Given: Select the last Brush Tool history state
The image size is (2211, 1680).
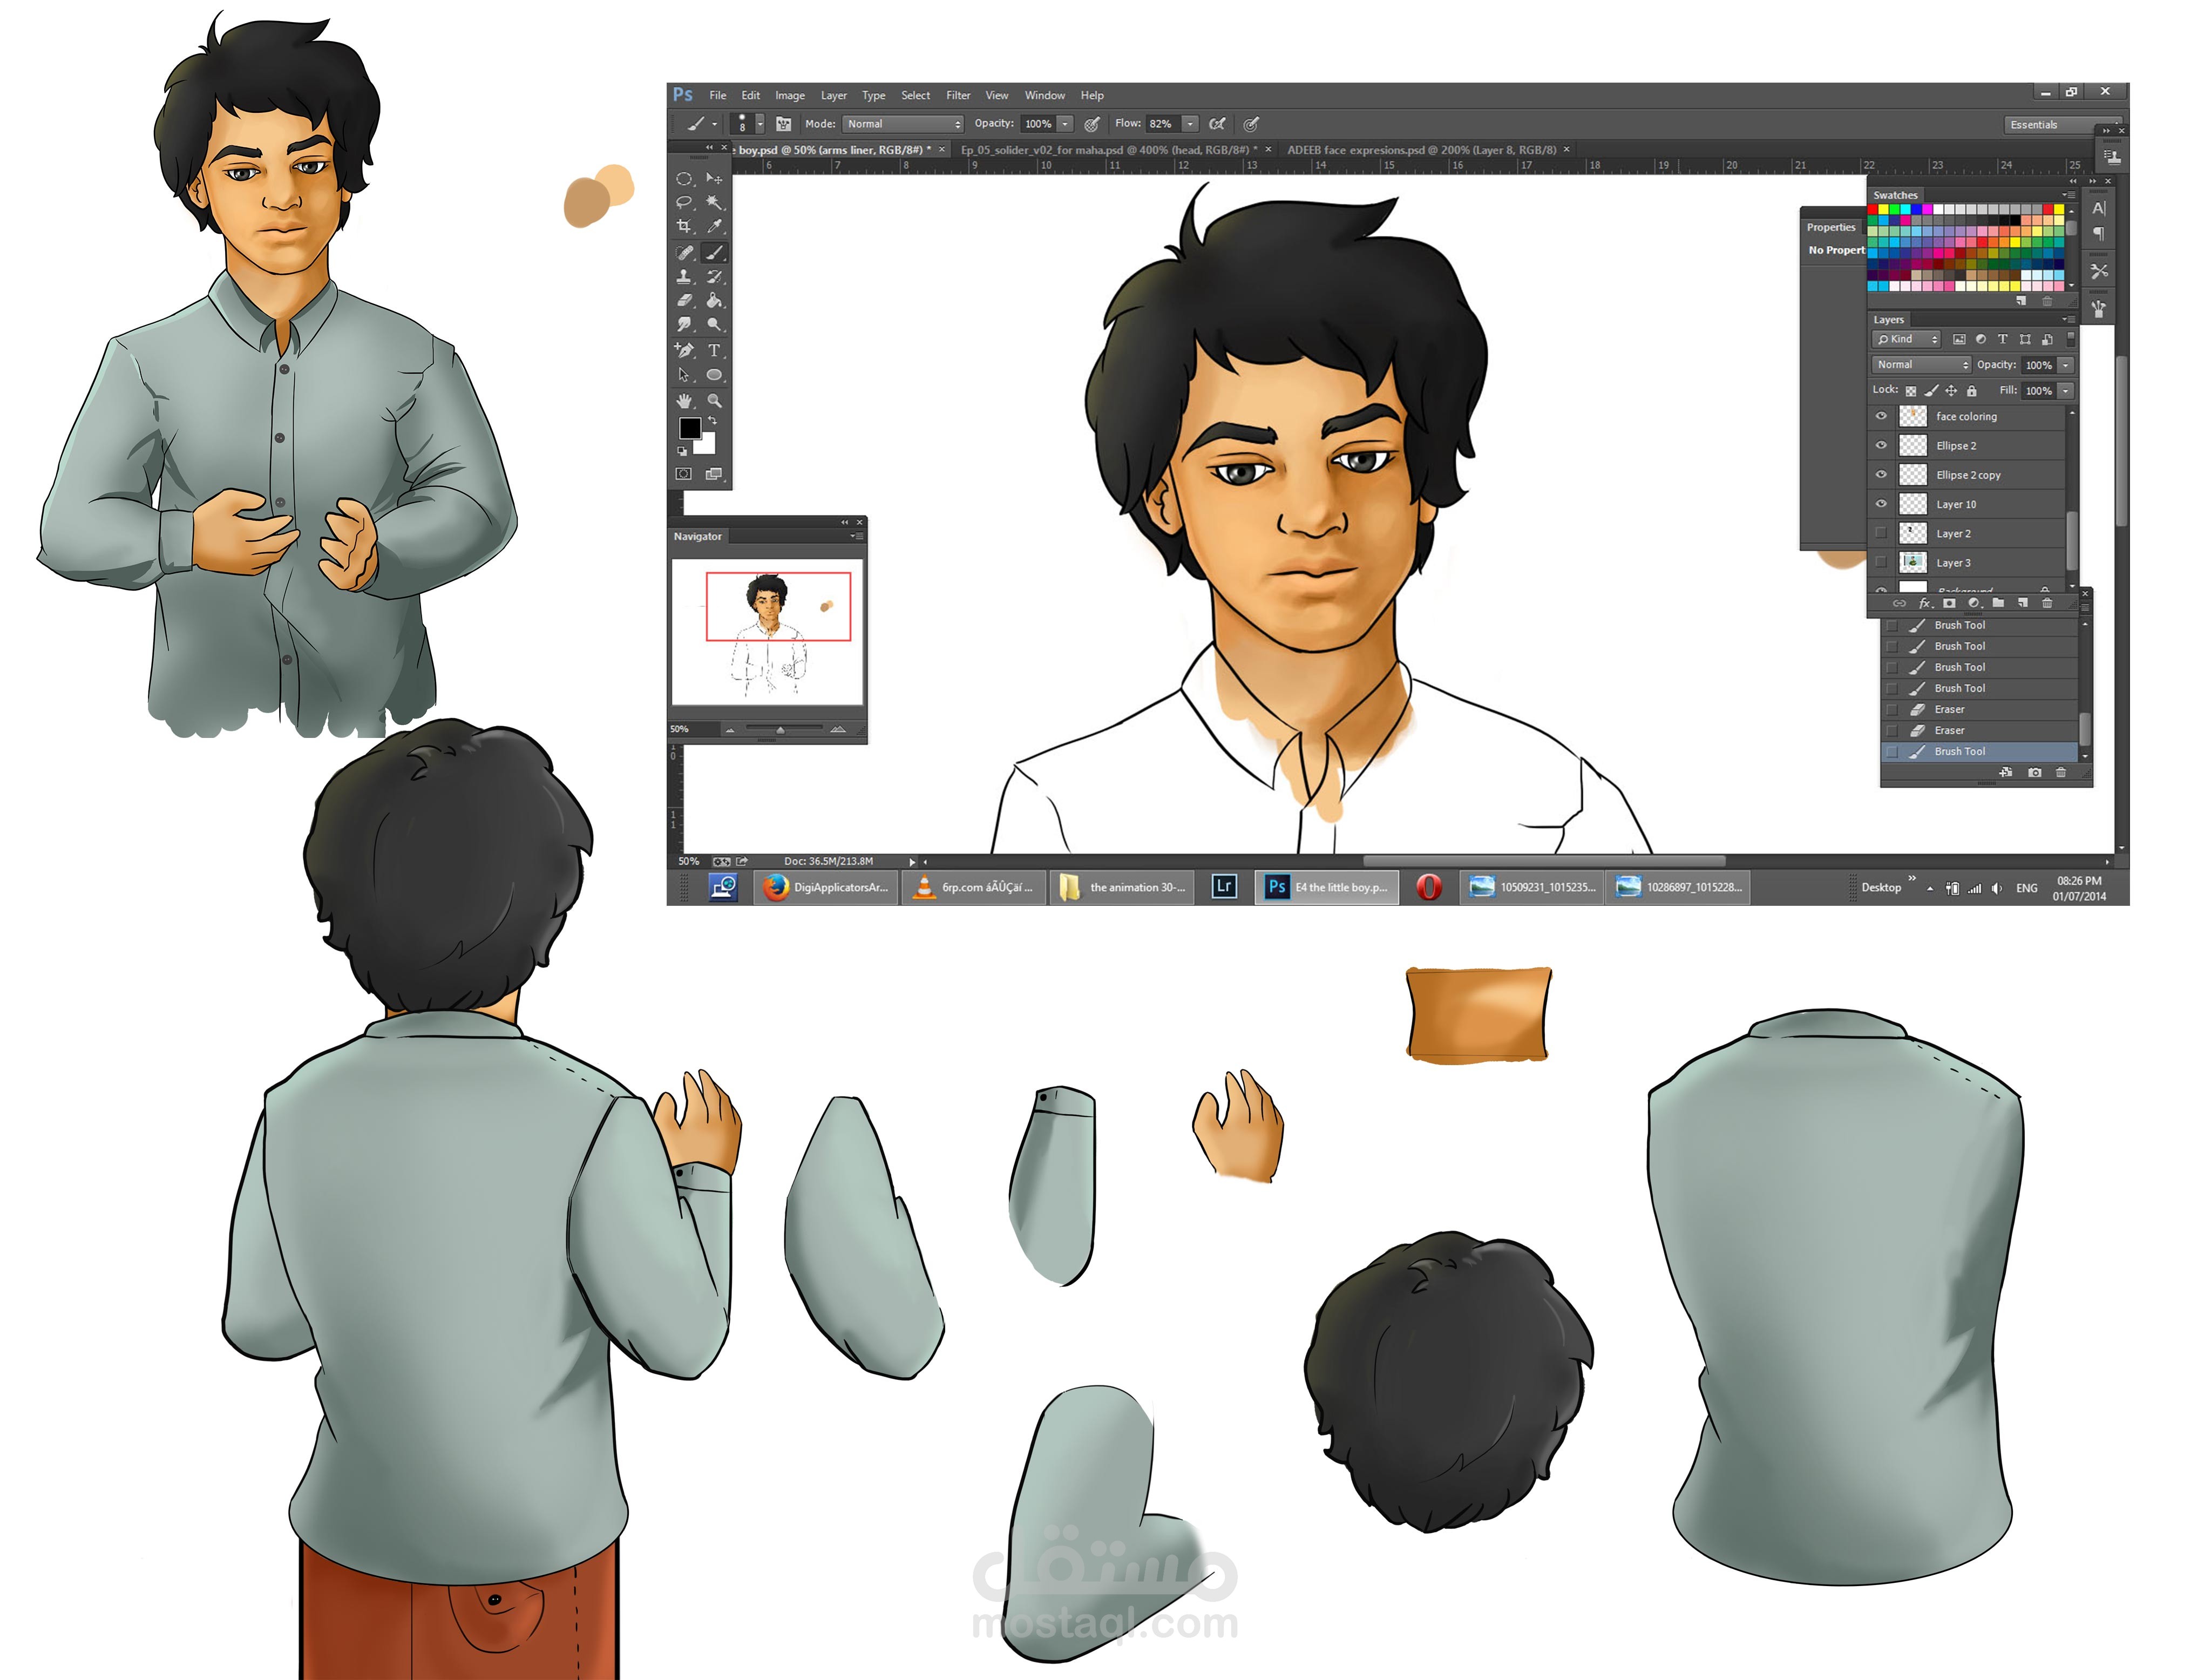Looking at the screenshot, I should point(1959,751).
